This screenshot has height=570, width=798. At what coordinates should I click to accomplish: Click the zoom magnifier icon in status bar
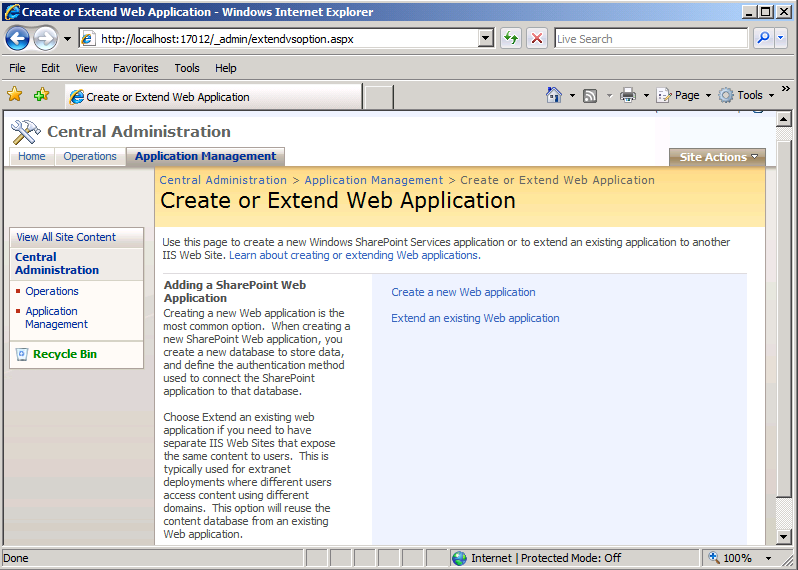(714, 558)
